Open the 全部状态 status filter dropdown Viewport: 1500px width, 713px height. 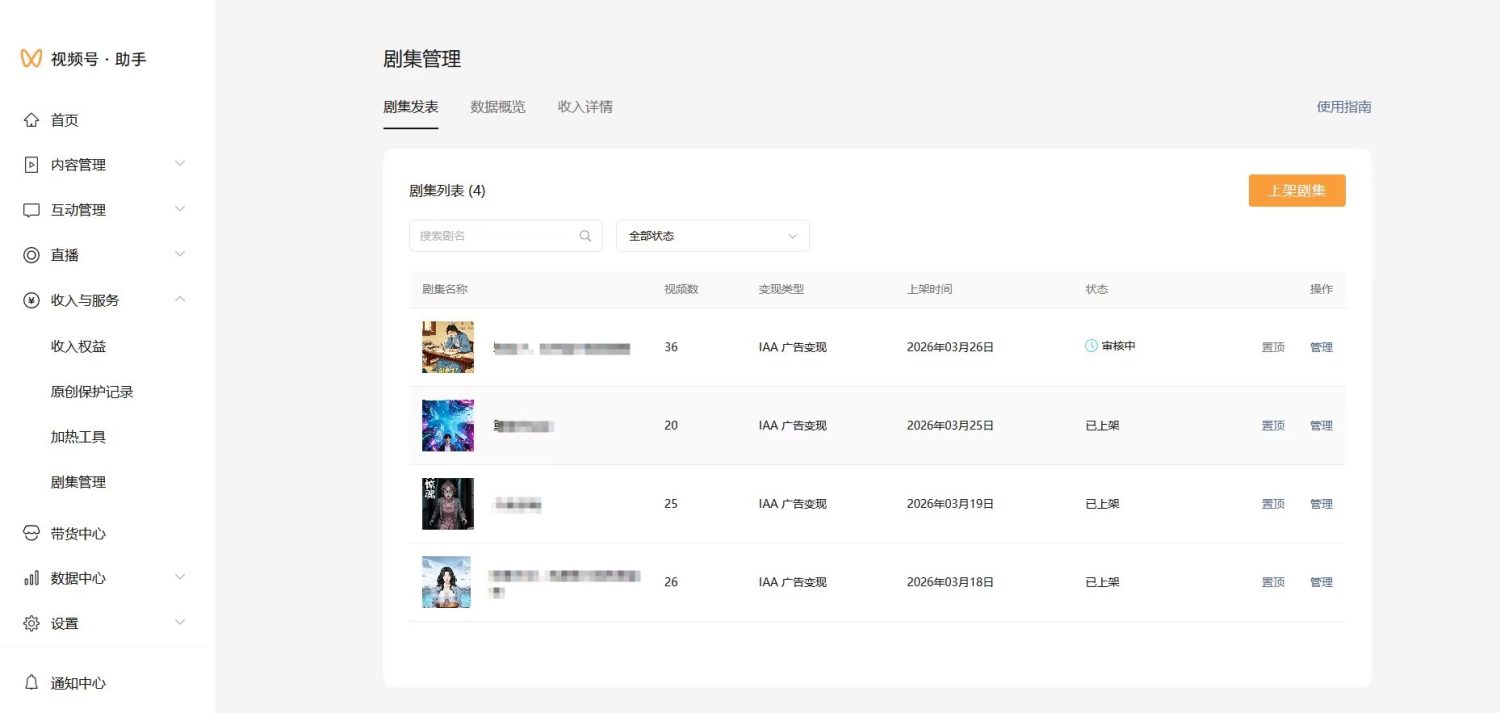[x=712, y=235]
